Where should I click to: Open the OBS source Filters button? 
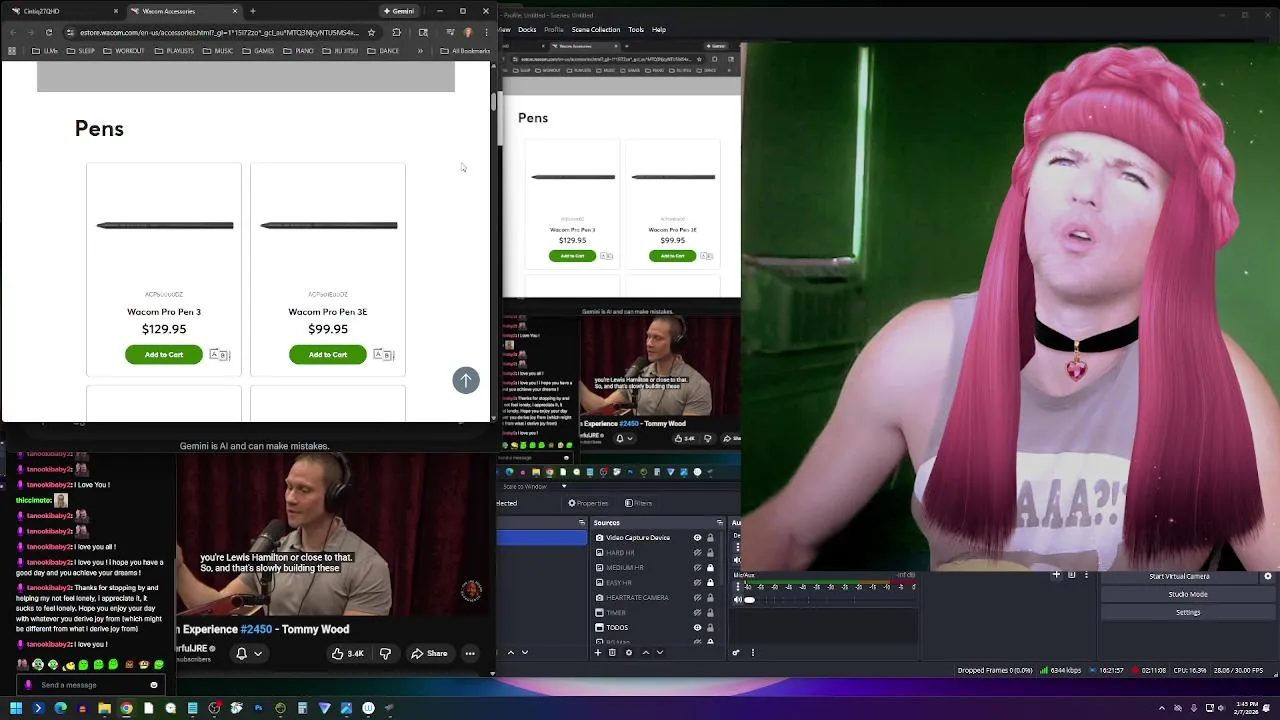639,503
